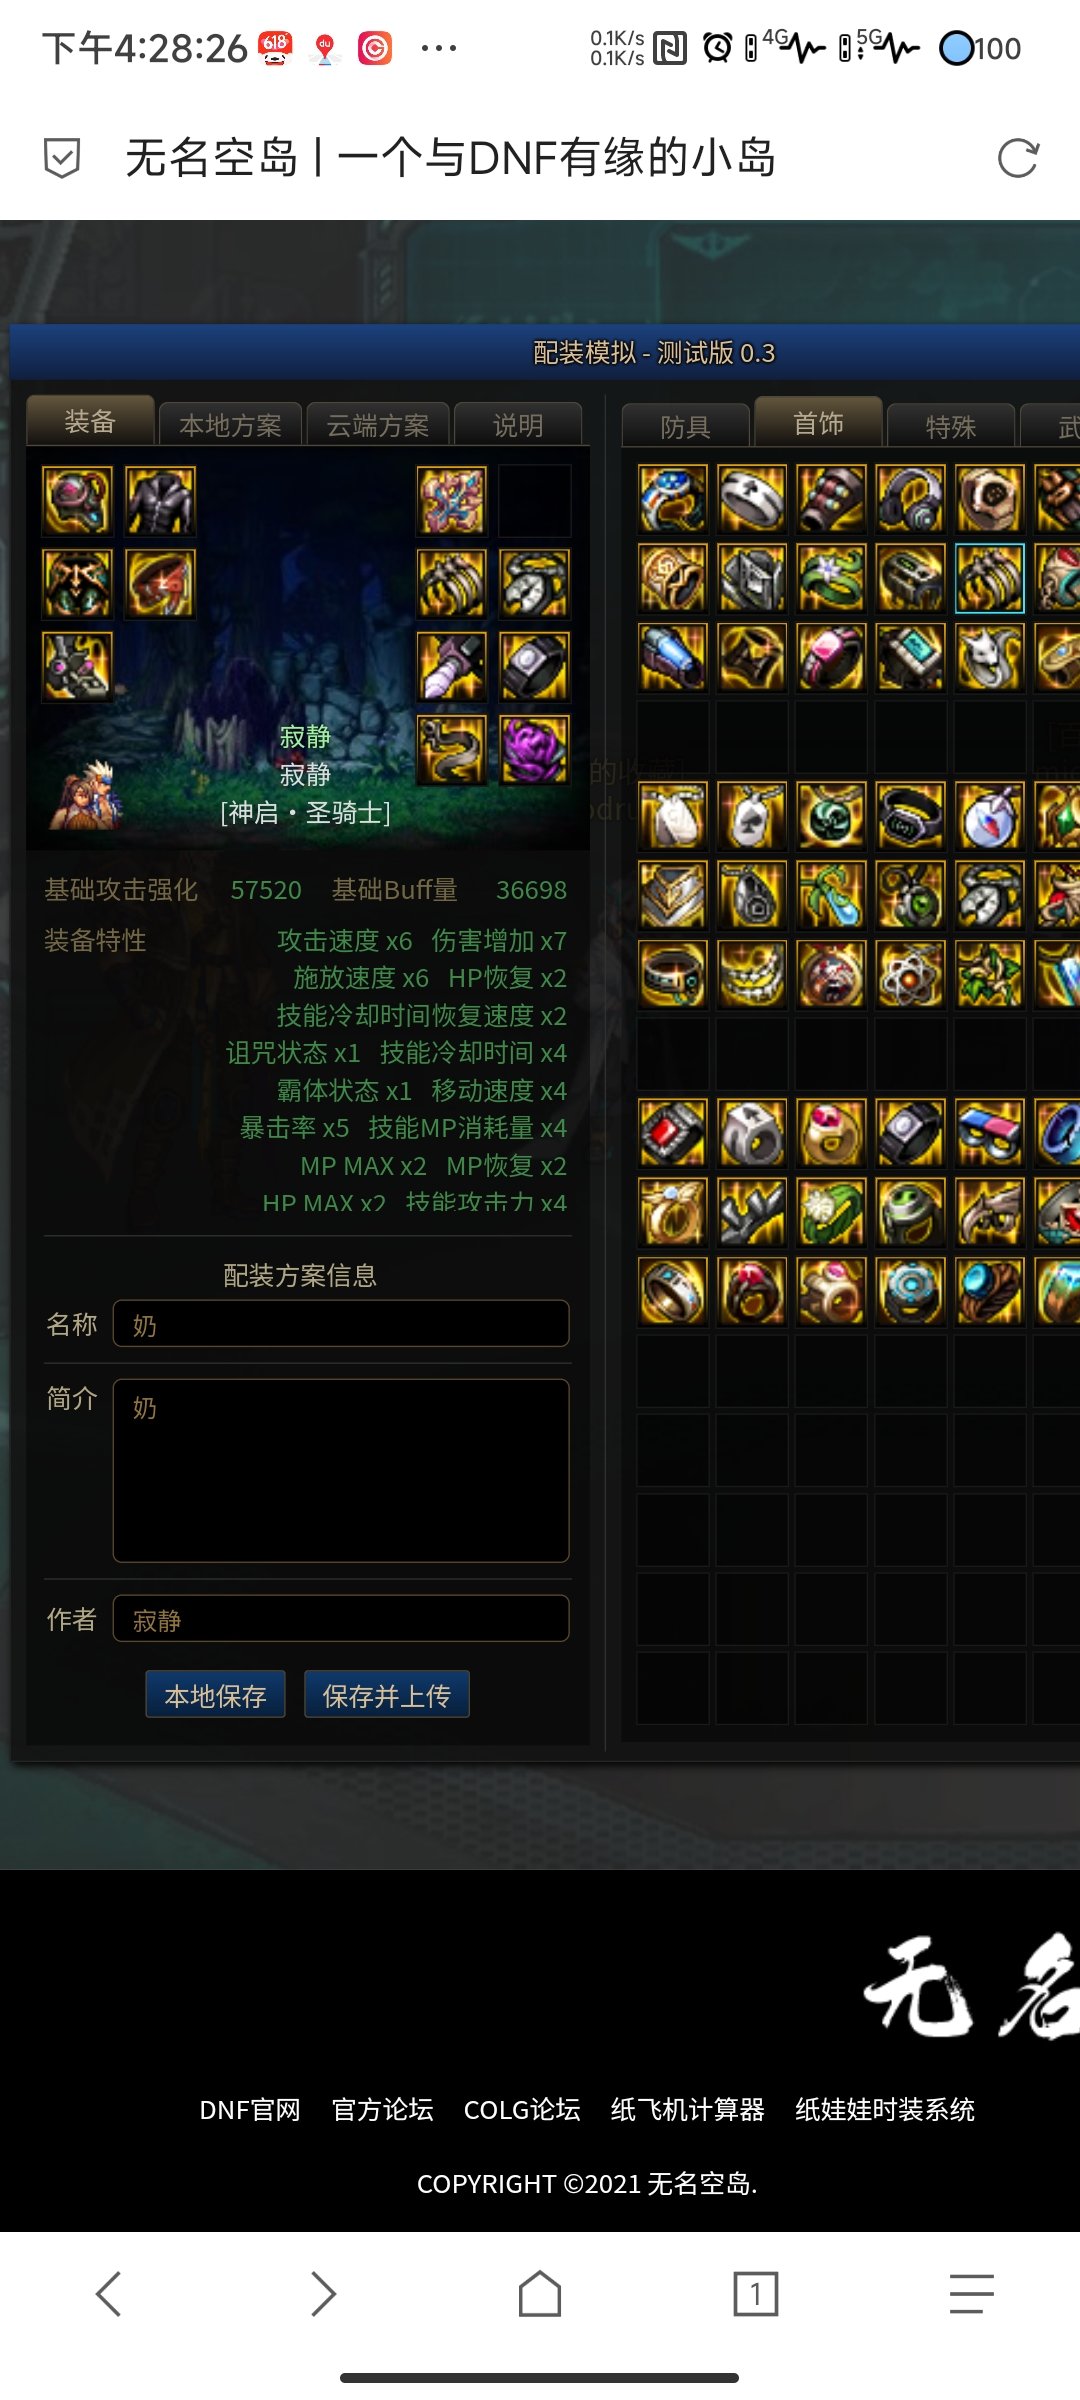
Task: Select the atom-symbol accessory icon
Action: (910, 974)
